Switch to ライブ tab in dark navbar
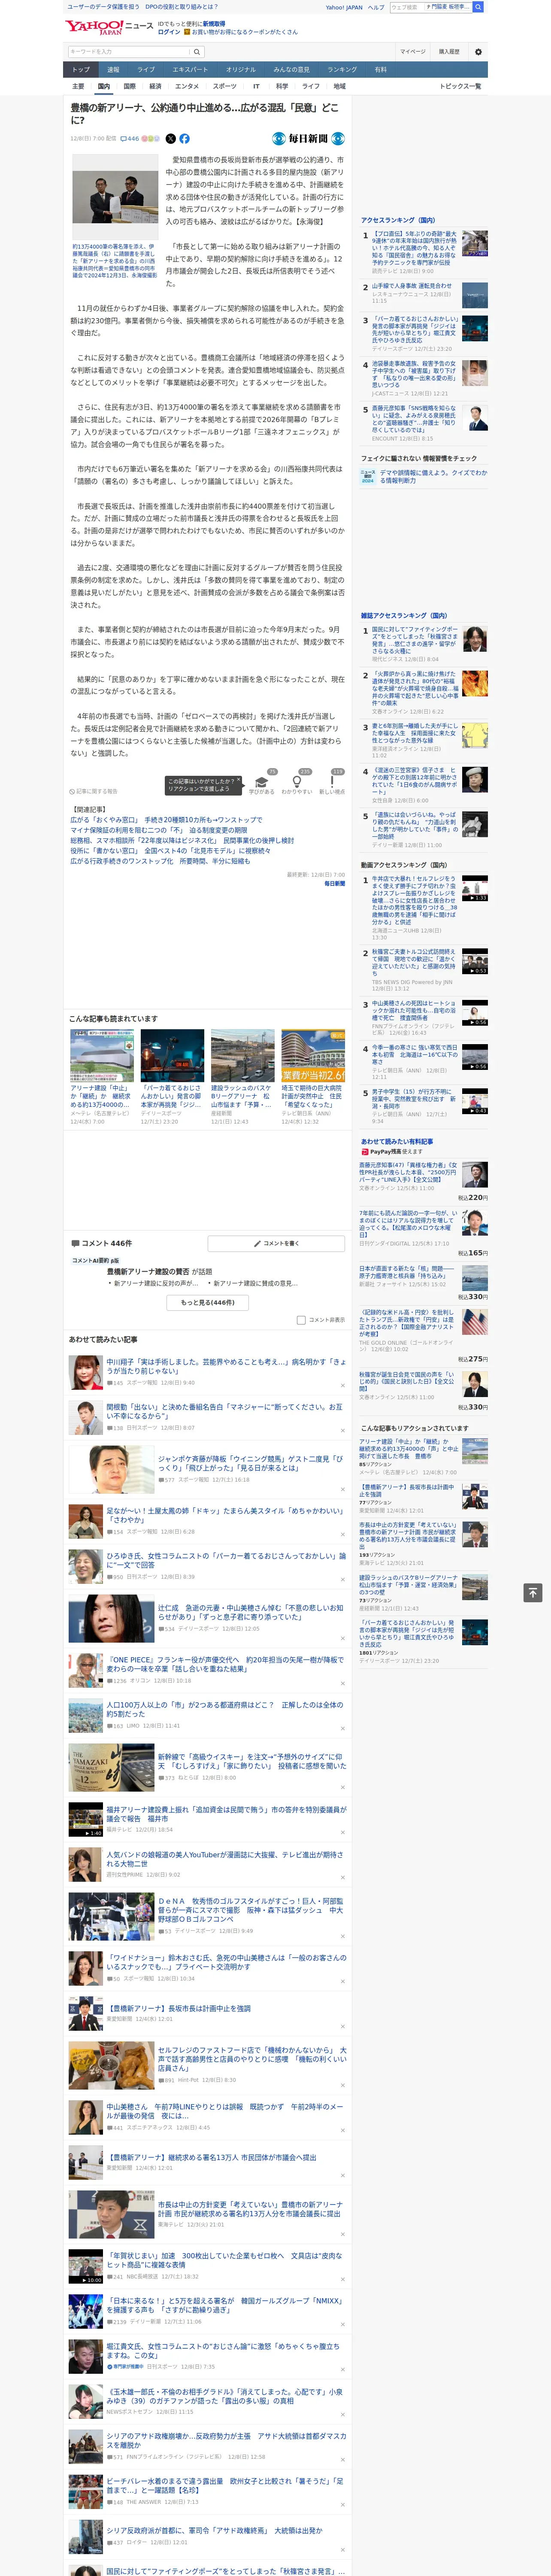Viewport: 551px width, 2576px height. coord(146,70)
